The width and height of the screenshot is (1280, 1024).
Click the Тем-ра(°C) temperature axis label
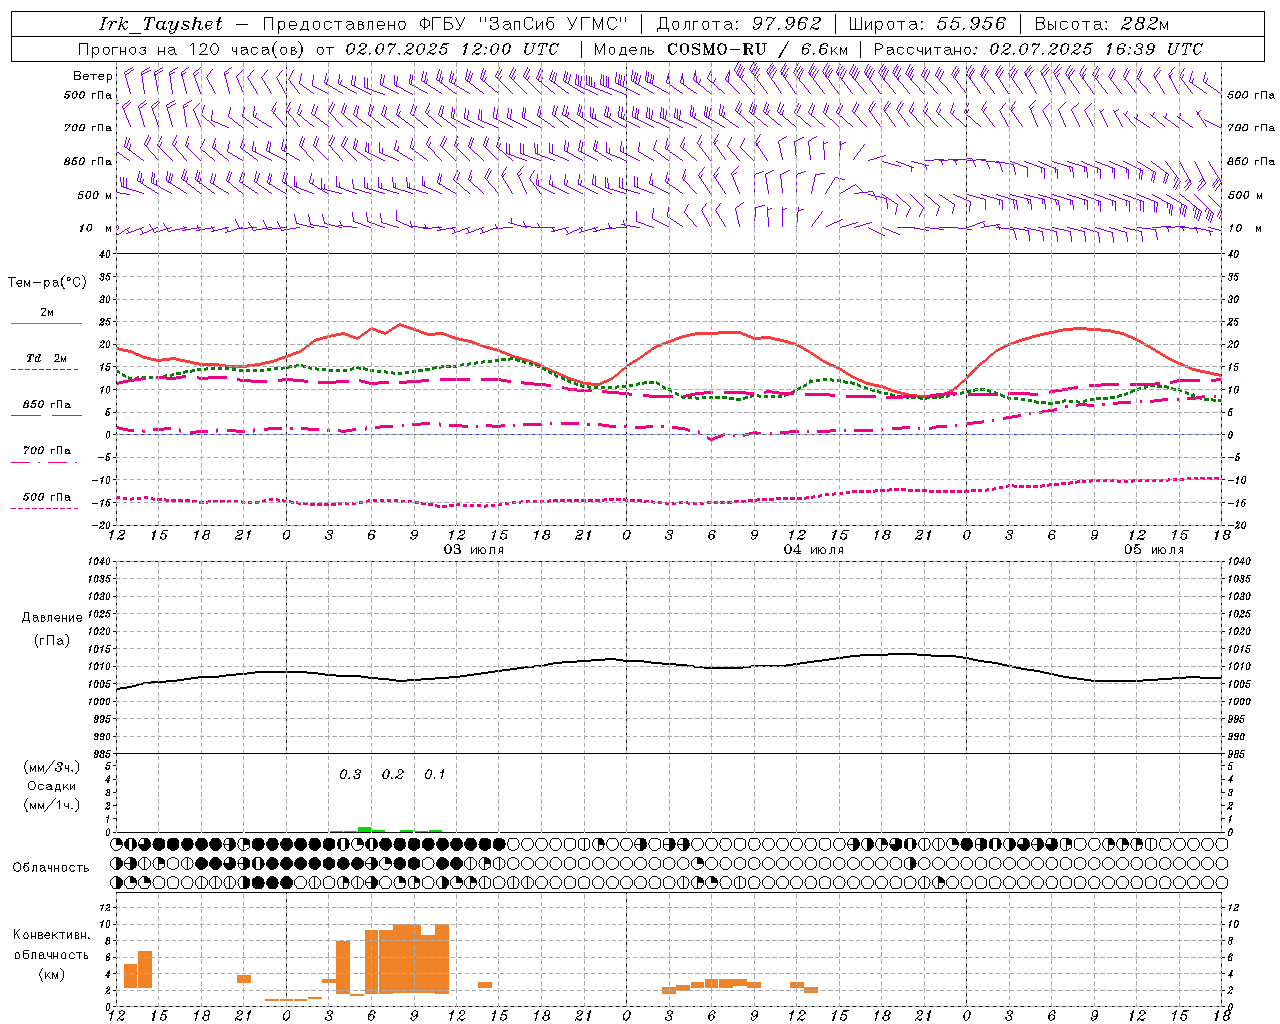tap(47, 283)
